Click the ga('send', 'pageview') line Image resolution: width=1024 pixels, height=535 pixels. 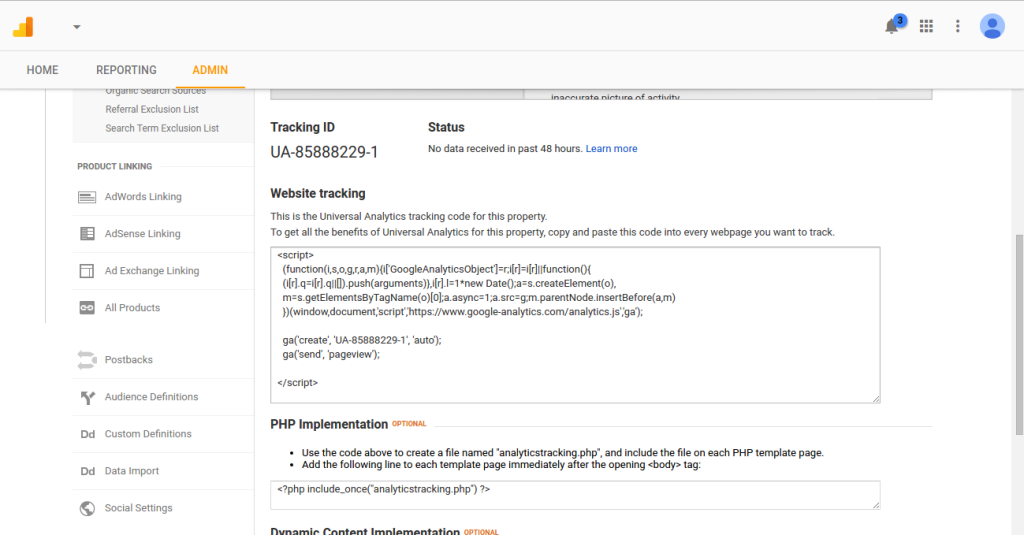(331, 354)
